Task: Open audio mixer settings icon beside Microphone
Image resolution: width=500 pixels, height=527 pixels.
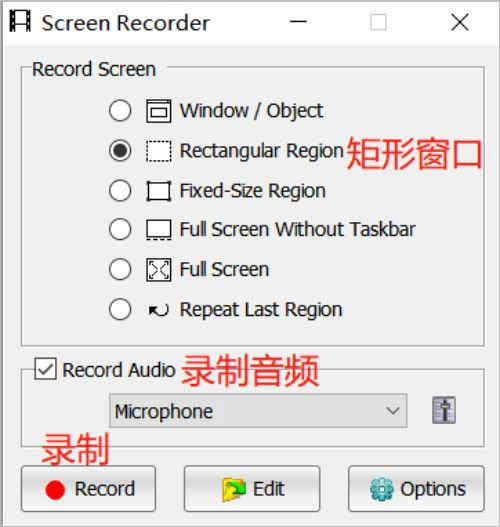Action: (x=444, y=410)
